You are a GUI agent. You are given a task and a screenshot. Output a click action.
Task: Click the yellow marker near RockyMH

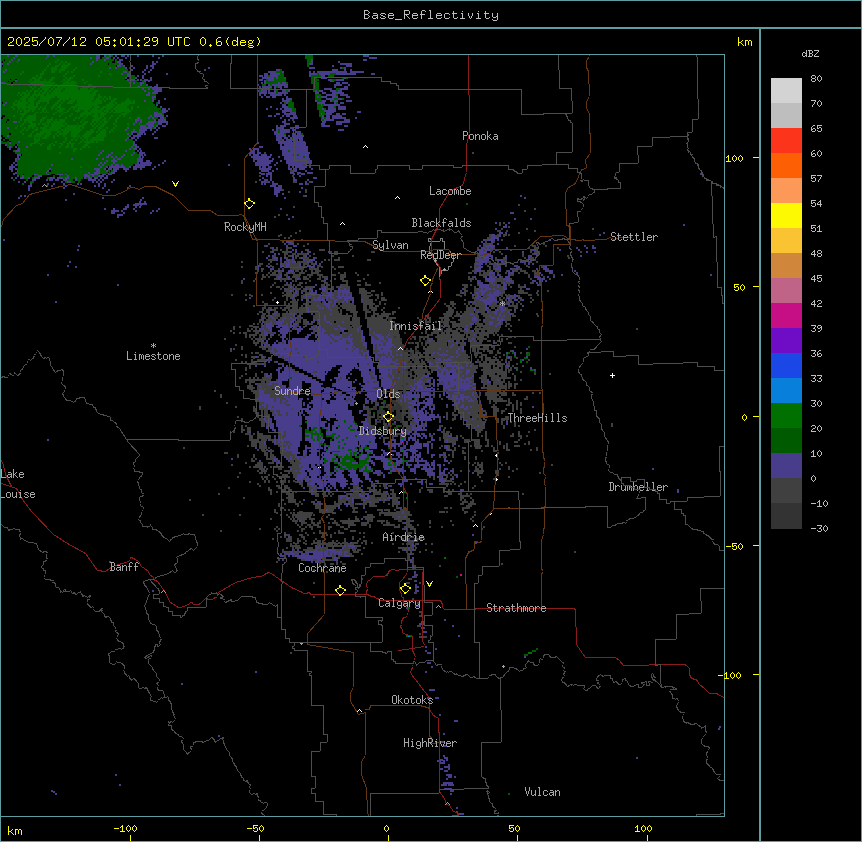click(249, 204)
